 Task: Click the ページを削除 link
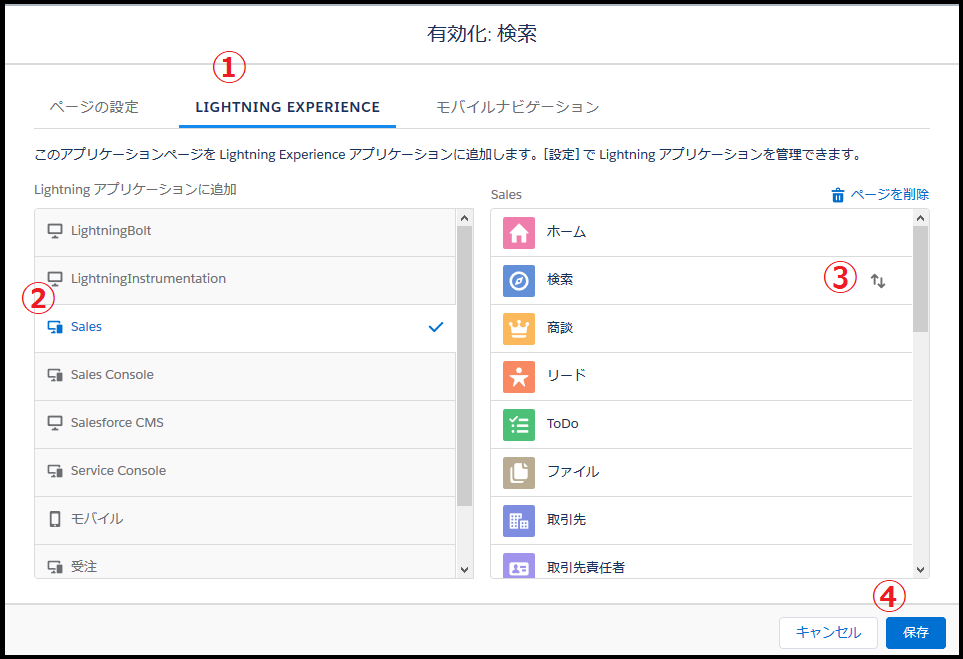[889, 195]
